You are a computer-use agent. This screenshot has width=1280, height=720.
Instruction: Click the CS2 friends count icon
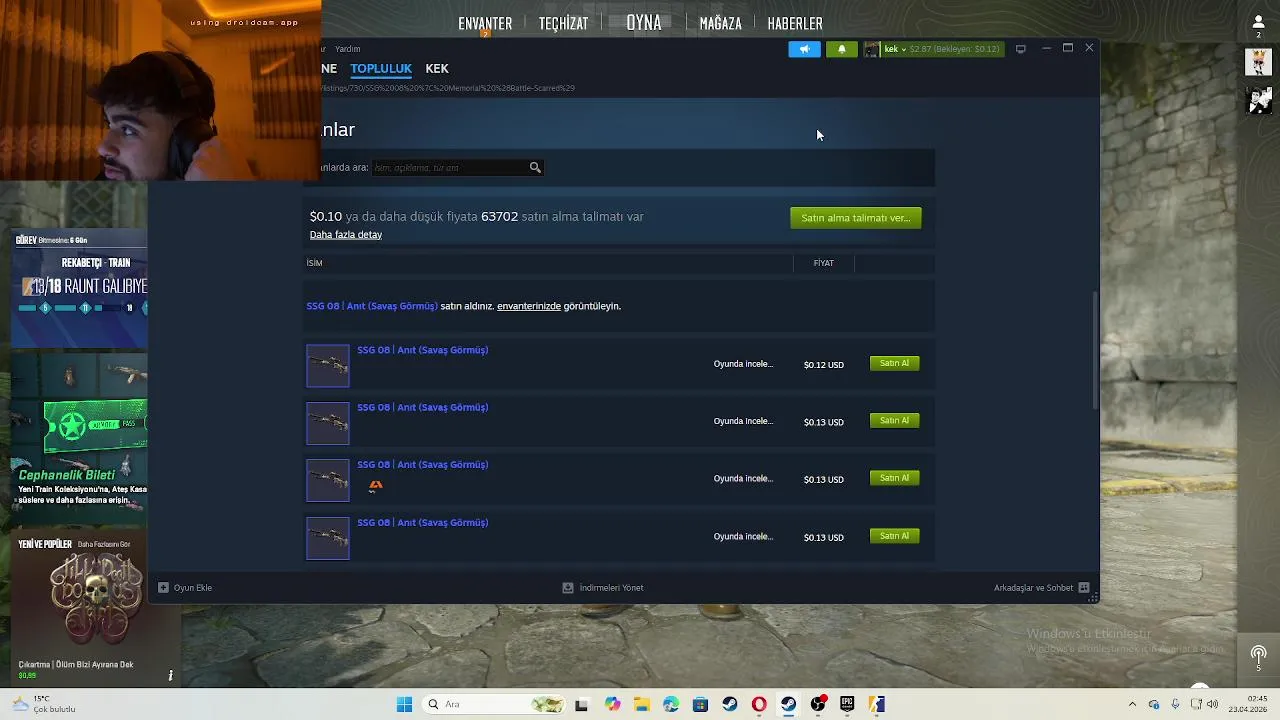click(1259, 26)
